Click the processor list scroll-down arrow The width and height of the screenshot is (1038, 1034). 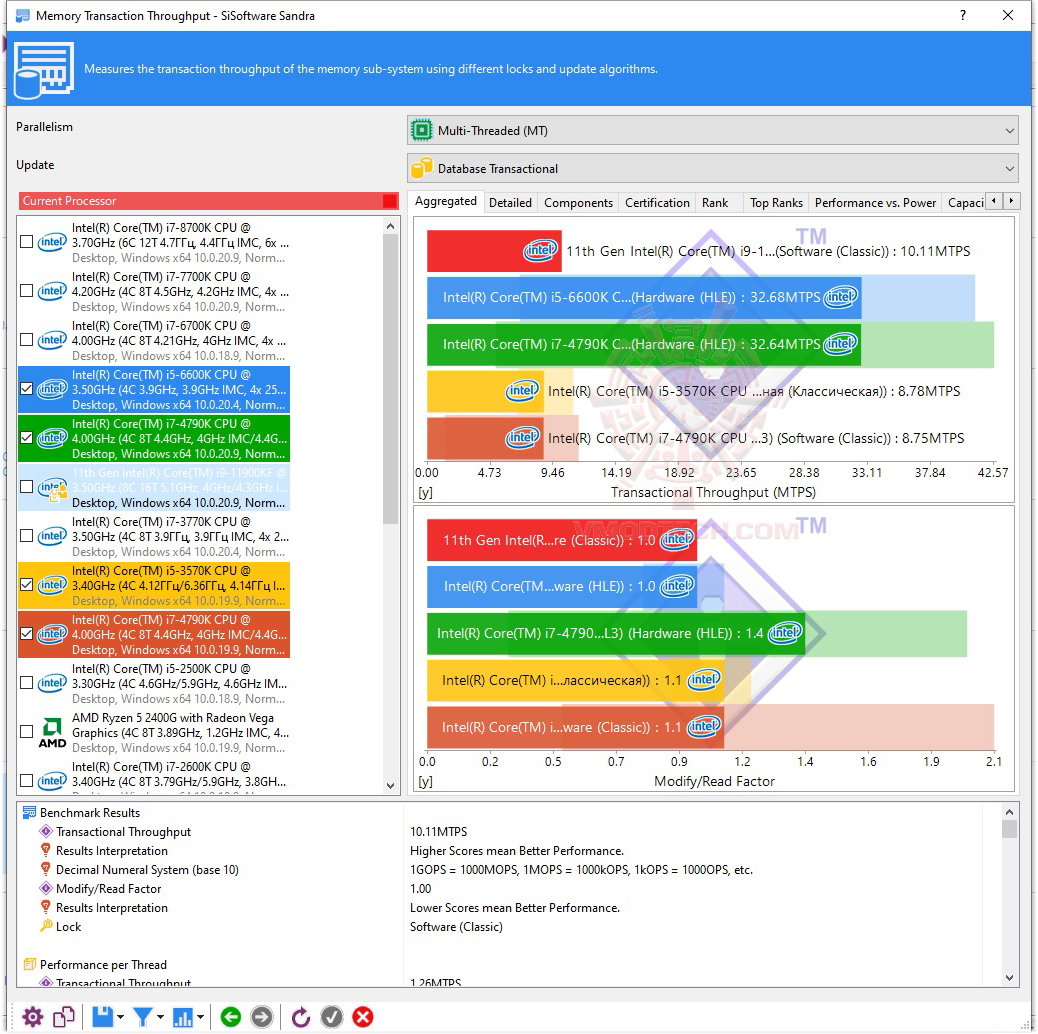[x=391, y=786]
